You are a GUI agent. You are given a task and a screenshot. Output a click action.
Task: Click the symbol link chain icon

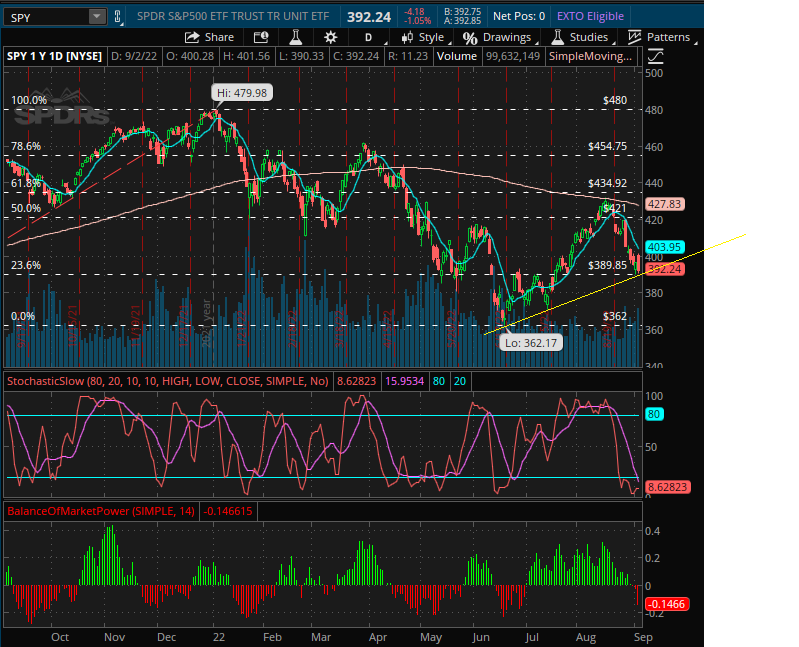coord(118,17)
